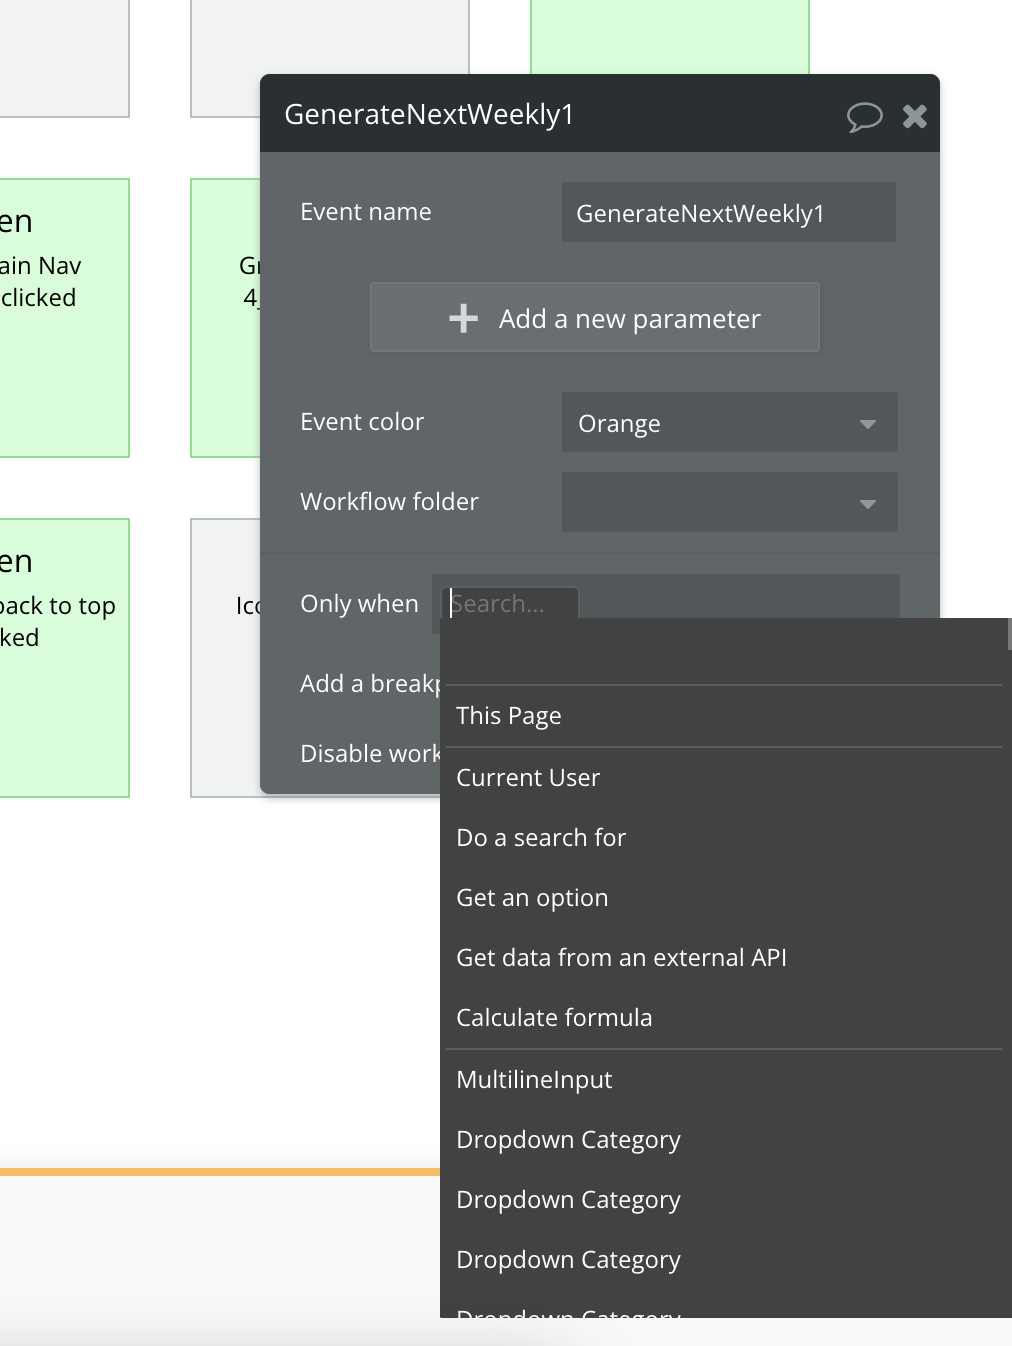Select the green event box at top

coord(669,36)
